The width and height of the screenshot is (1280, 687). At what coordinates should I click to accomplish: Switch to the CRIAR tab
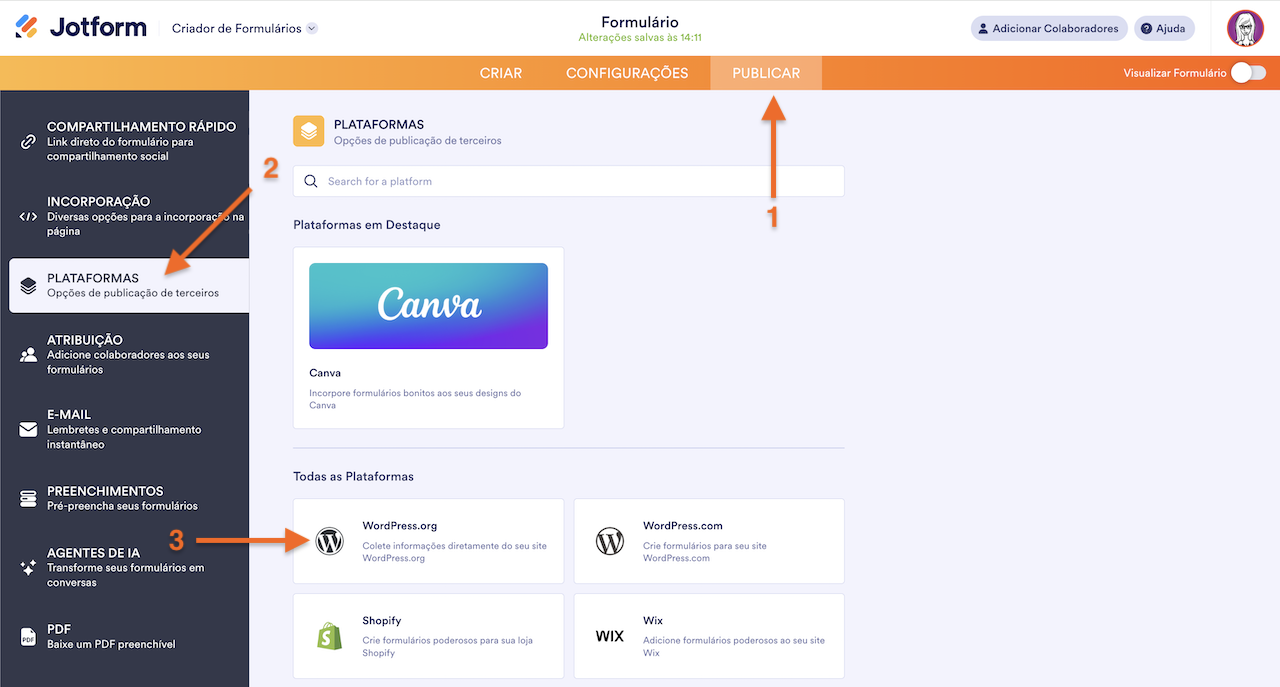point(500,72)
